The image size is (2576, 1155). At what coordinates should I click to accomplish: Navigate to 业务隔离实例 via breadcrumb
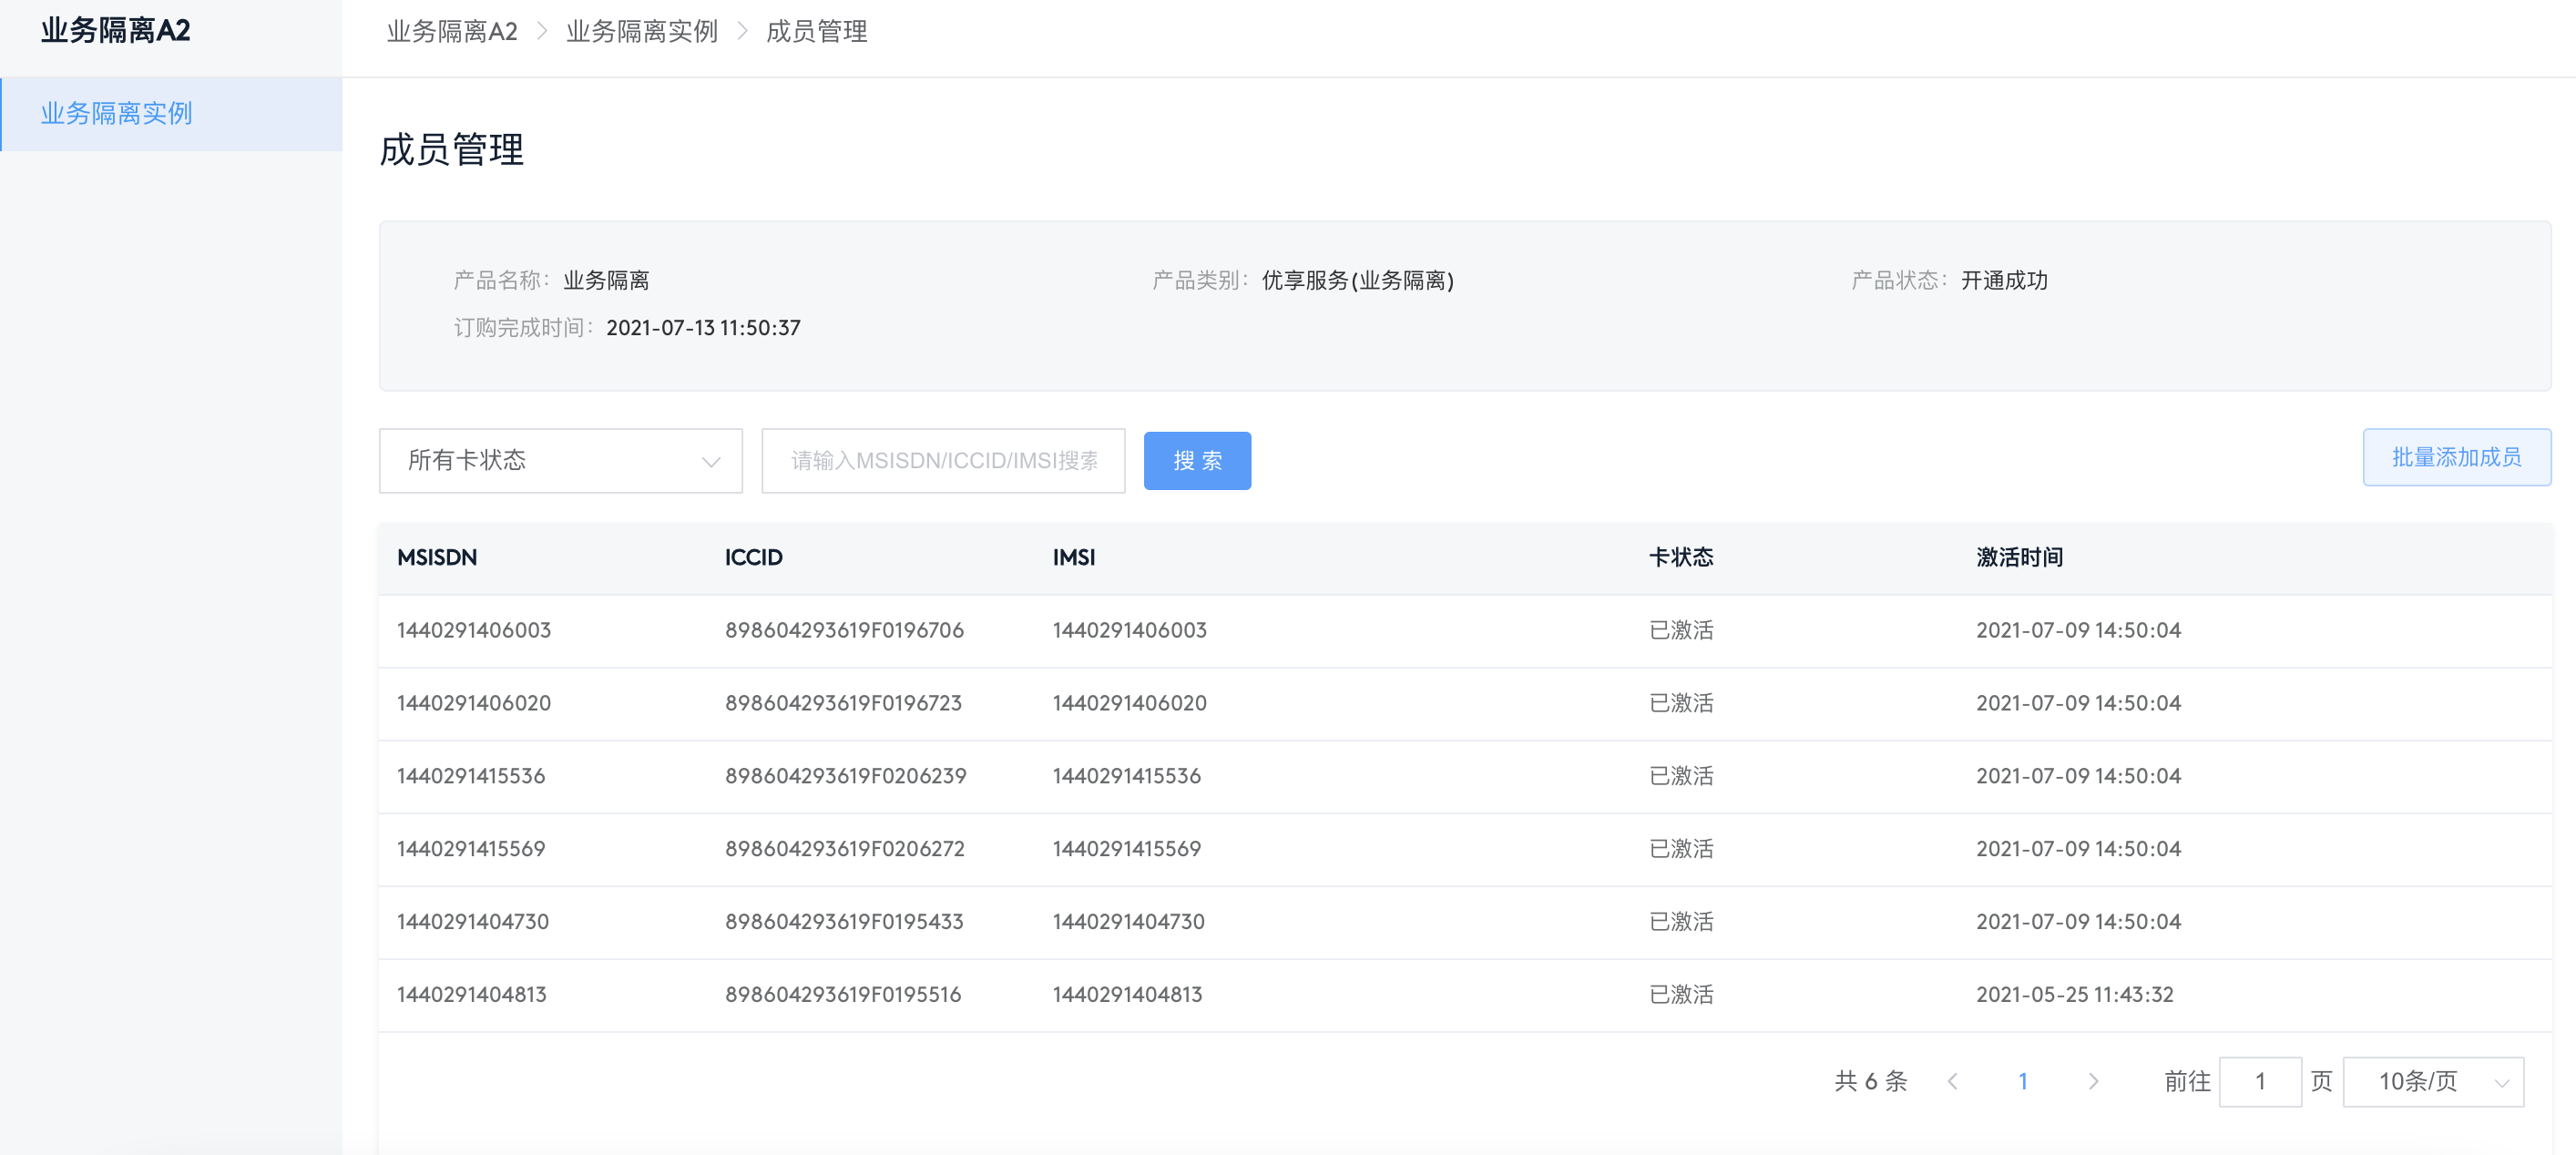641,31
